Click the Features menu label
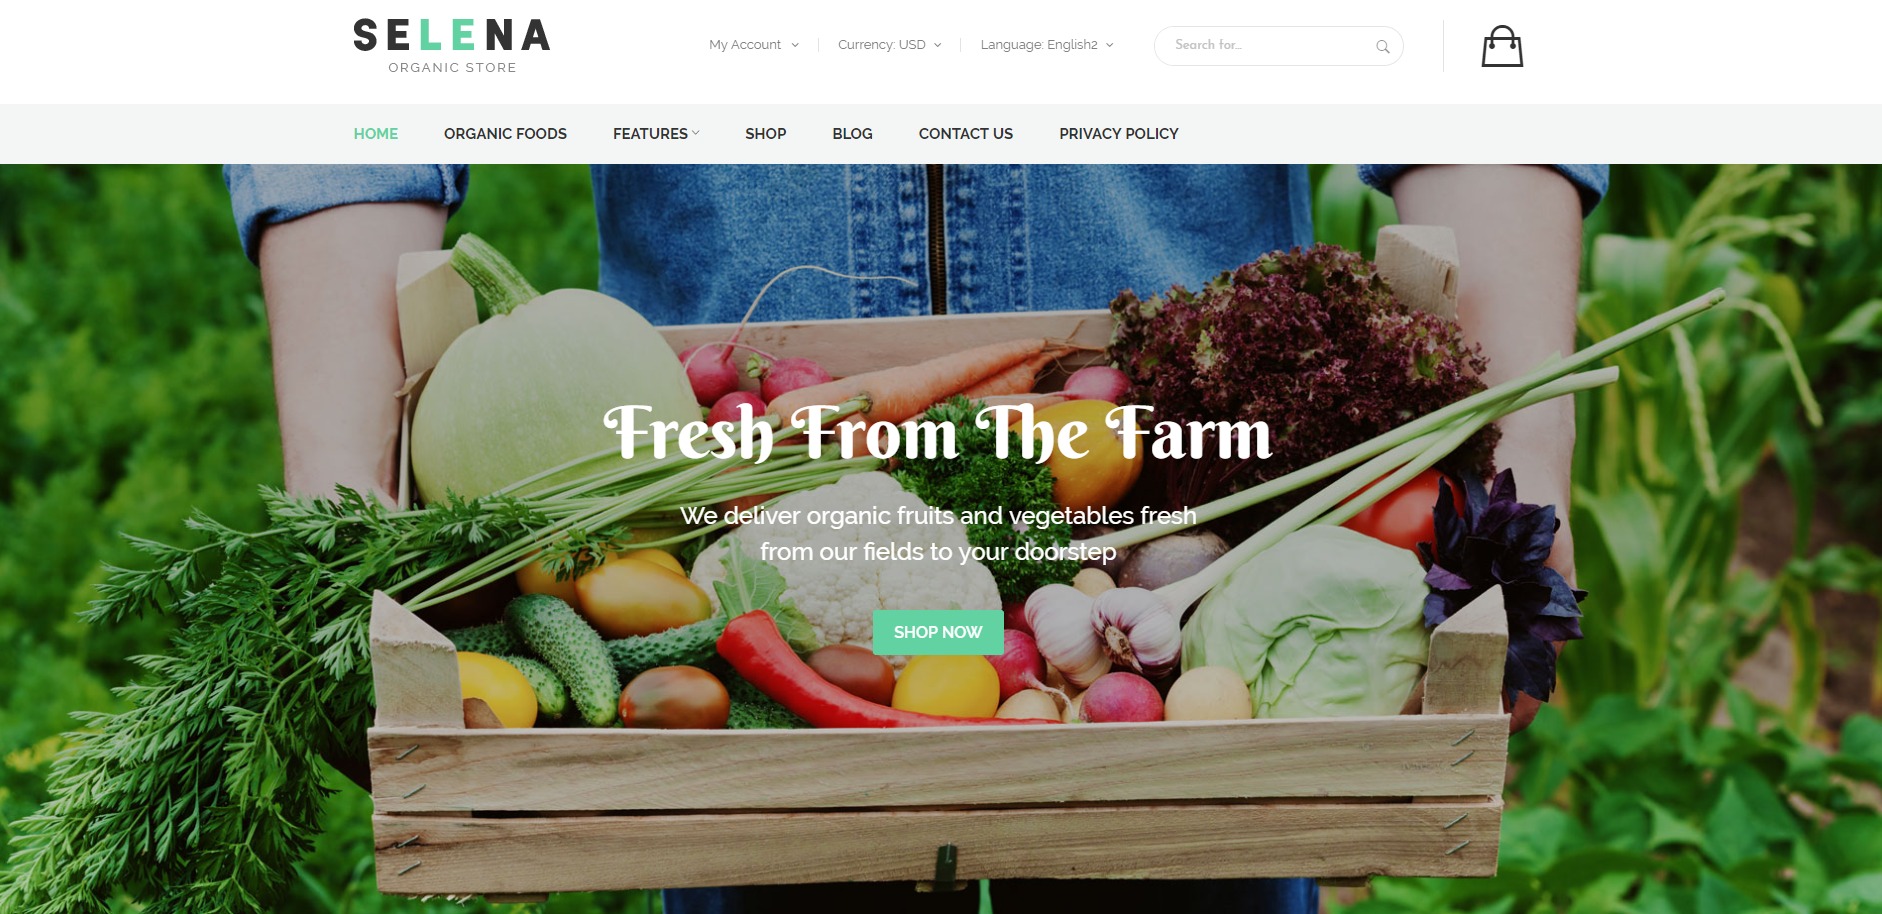 click(x=650, y=134)
